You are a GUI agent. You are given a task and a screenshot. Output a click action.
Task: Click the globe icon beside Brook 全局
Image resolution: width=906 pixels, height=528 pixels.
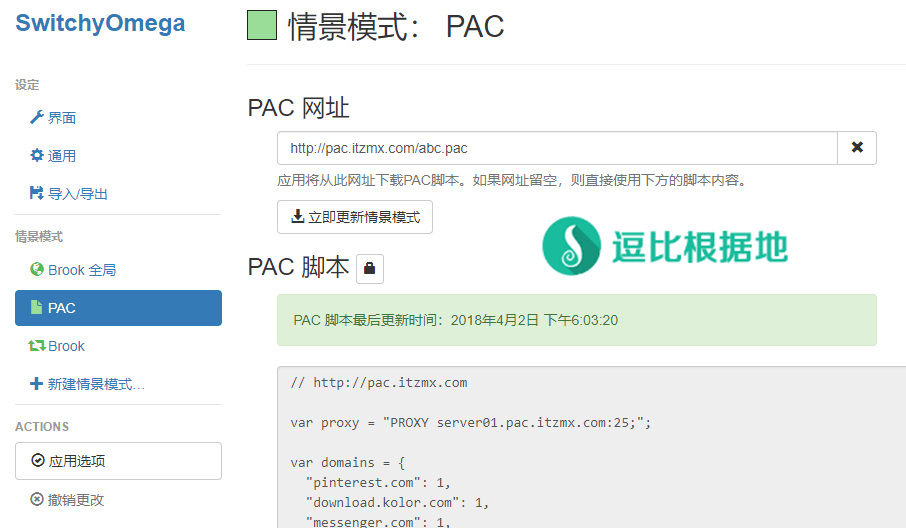pyautogui.click(x=37, y=270)
